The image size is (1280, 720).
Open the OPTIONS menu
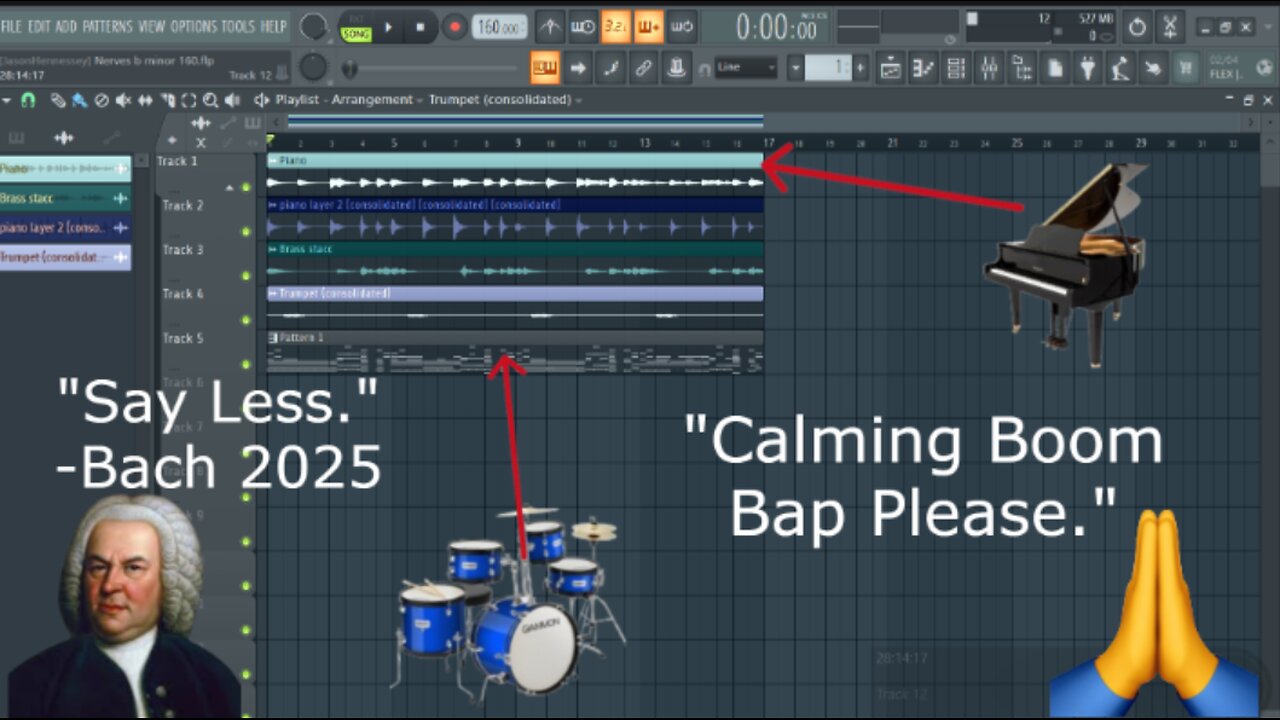[x=194, y=26]
